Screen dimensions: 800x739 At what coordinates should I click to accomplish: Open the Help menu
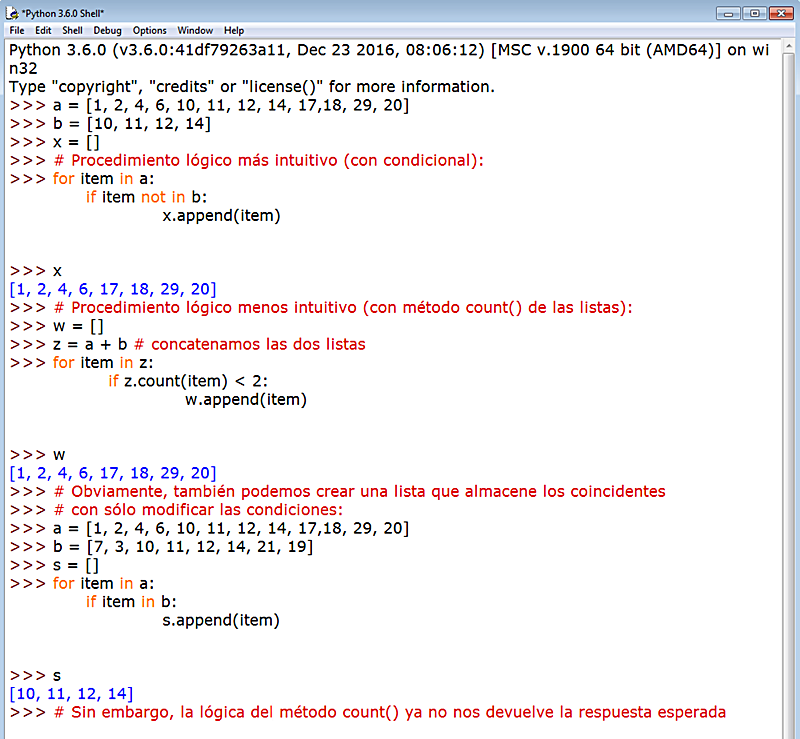click(x=232, y=30)
